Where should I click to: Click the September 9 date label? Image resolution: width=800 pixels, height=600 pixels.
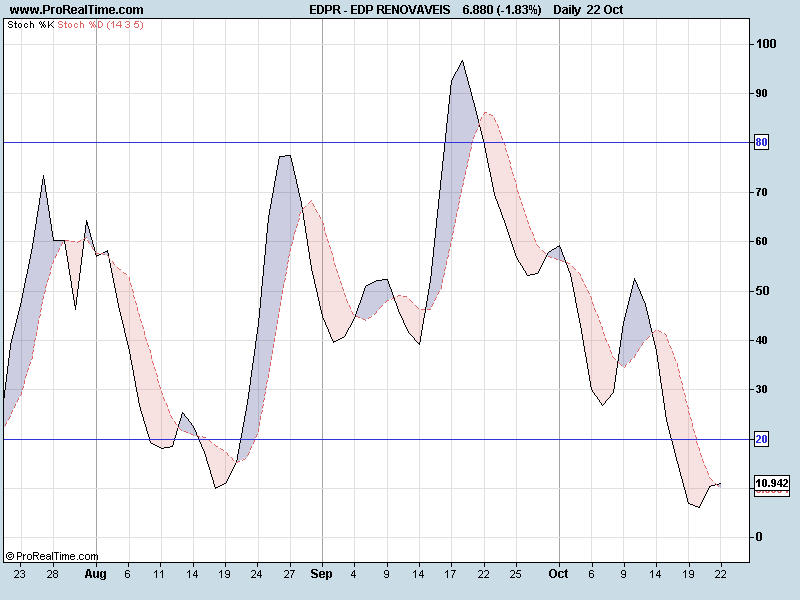387,574
